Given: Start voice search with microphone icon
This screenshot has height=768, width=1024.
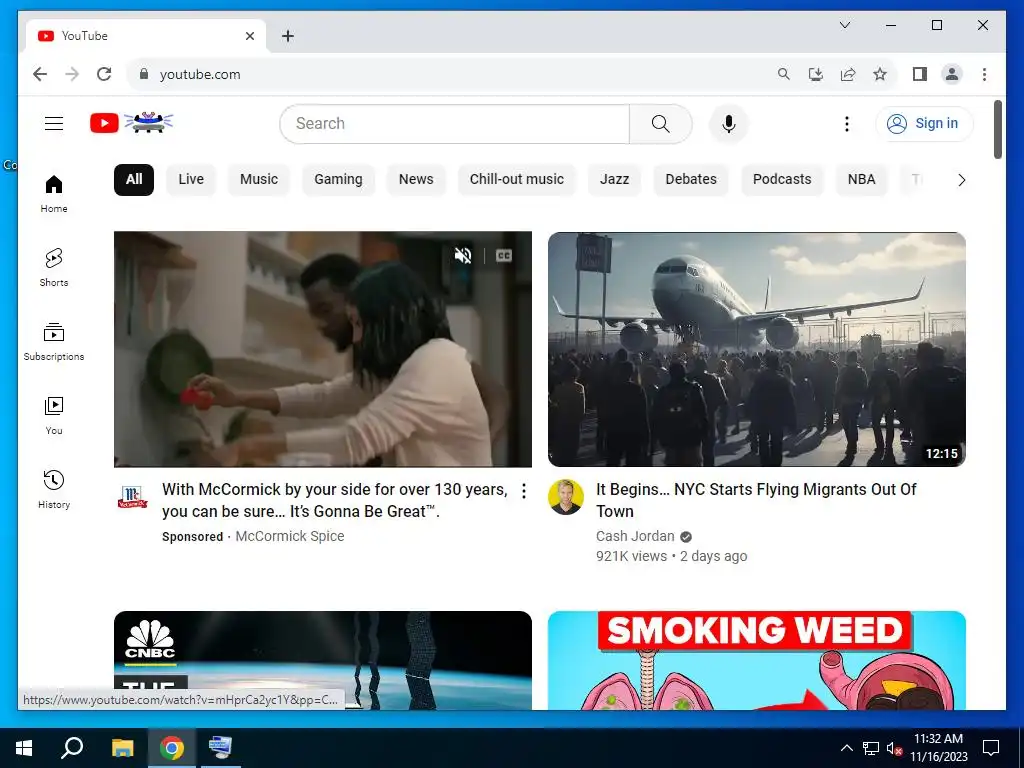Looking at the screenshot, I should pyautogui.click(x=729, y=124).
